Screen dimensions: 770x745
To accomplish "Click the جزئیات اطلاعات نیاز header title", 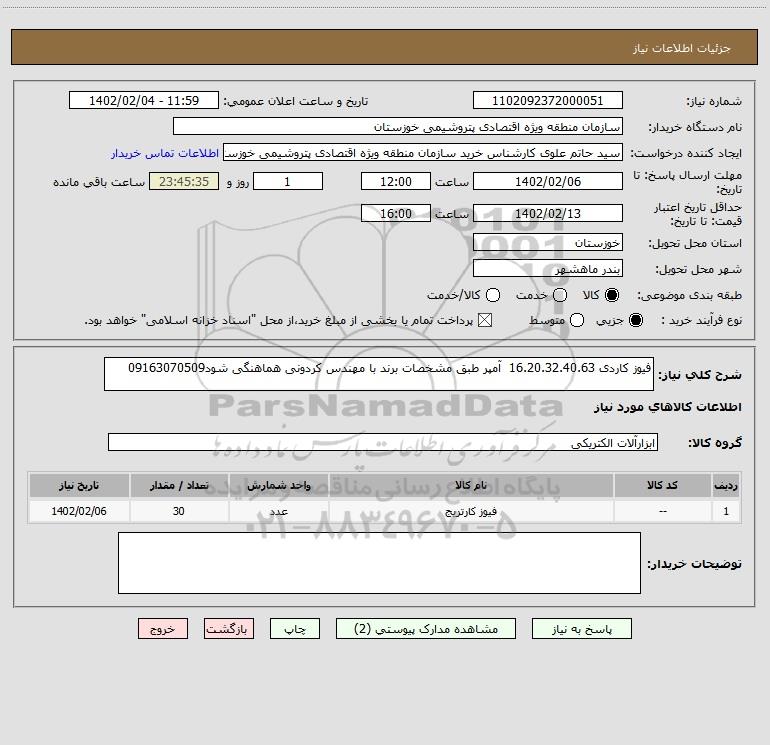I will [682, 48].
